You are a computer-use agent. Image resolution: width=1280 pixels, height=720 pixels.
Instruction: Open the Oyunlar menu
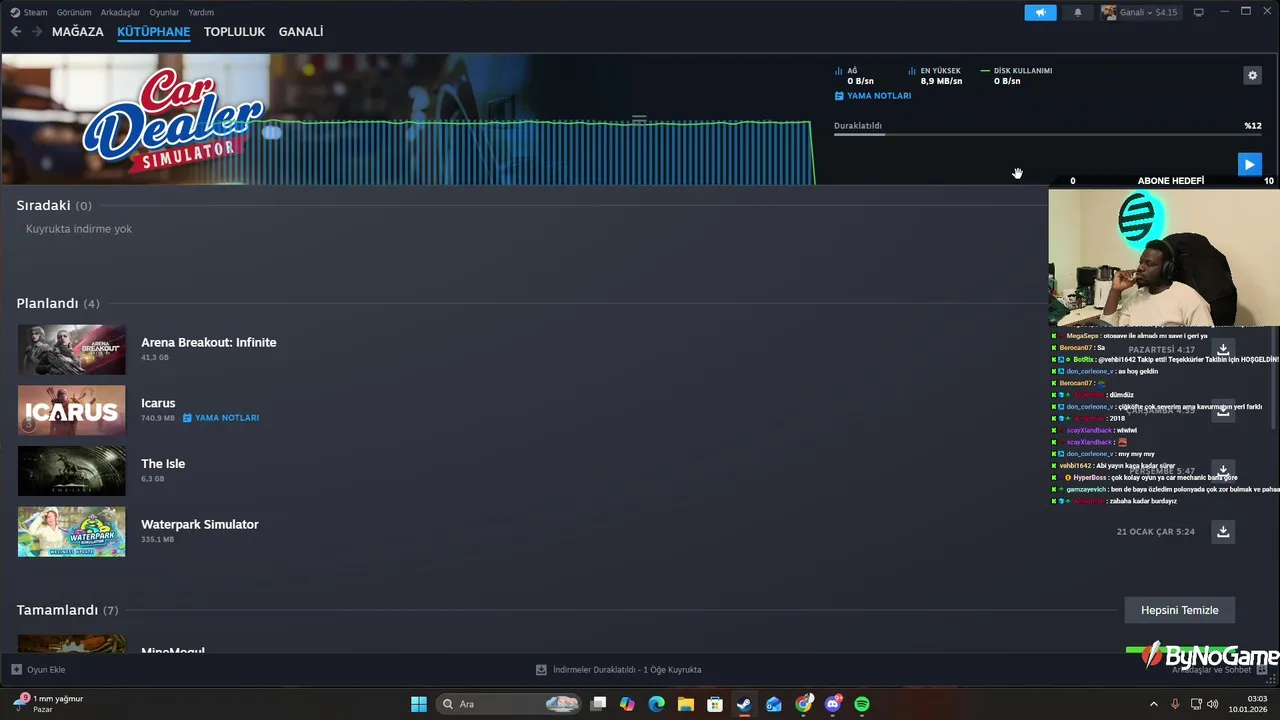[x=164, y=12]
